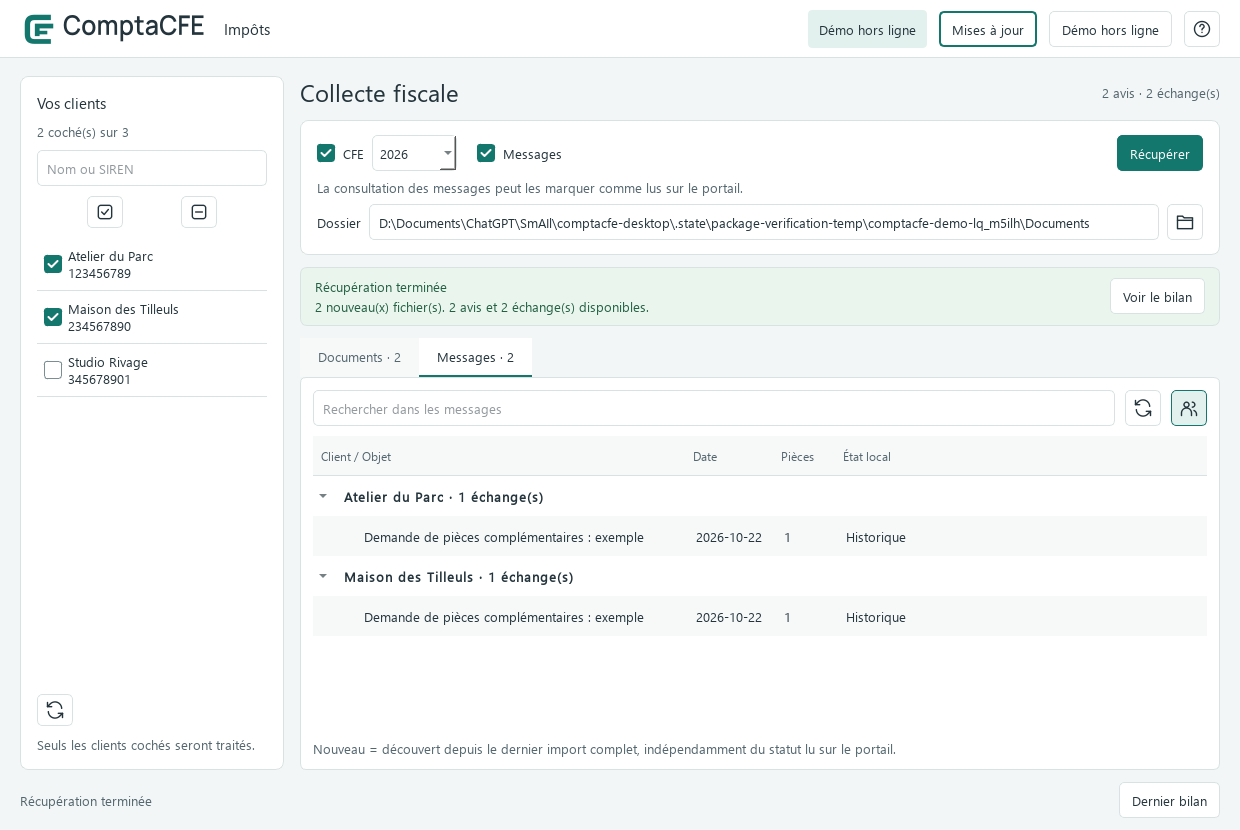Click the '2 coché(s) sur 3' counter
1240x830 pixels.
[83, 132]
